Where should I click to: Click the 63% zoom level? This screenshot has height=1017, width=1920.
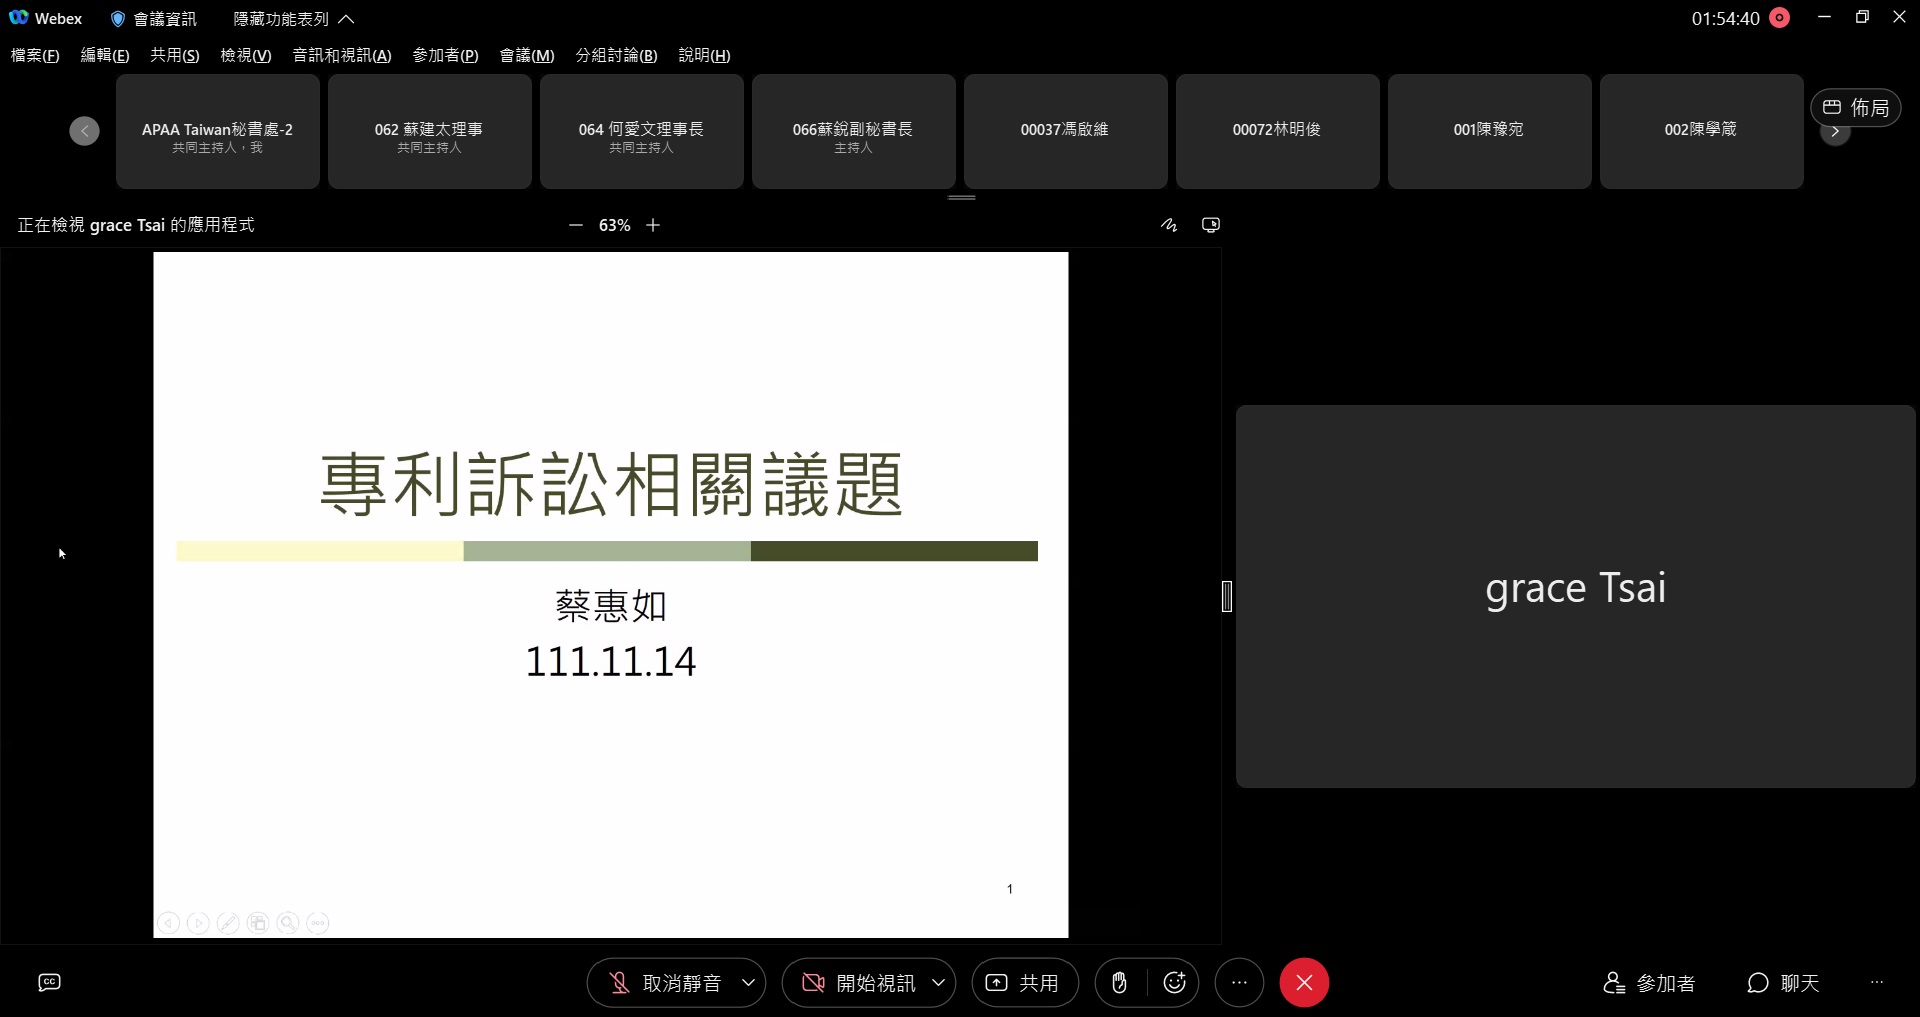(x=614, y=225)
